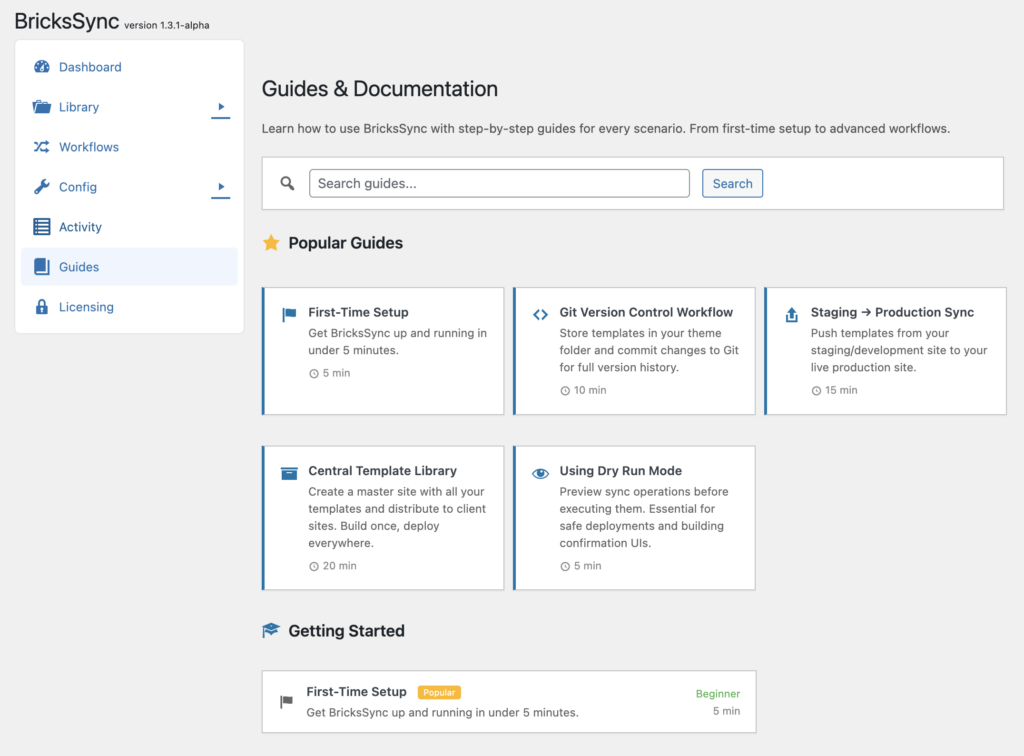Screen dimensions: 1024x756
Task: Open the First-Time Setup popular guide card
Action: (383, 350)
